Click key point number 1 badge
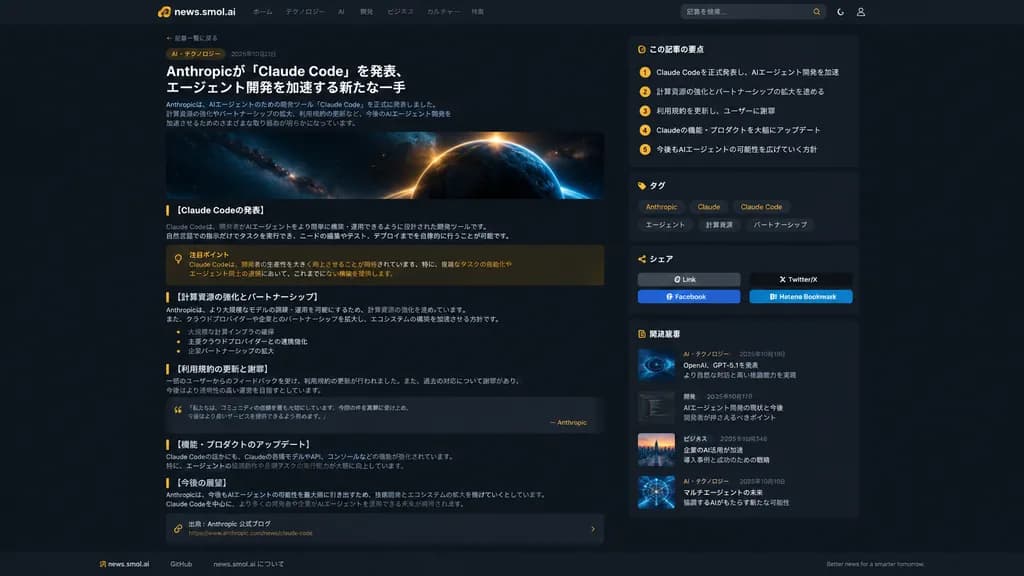 coord(645,72)
